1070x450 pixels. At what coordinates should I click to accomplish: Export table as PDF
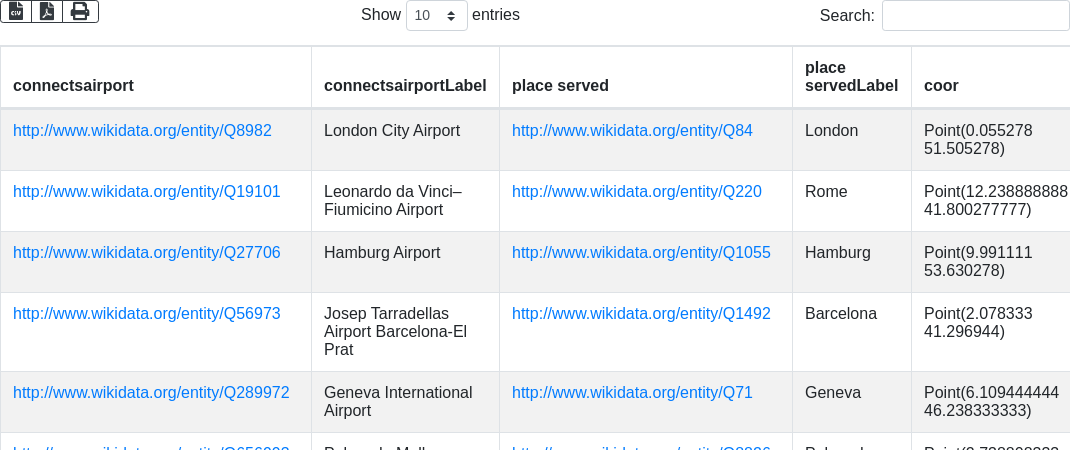[47, 11]
